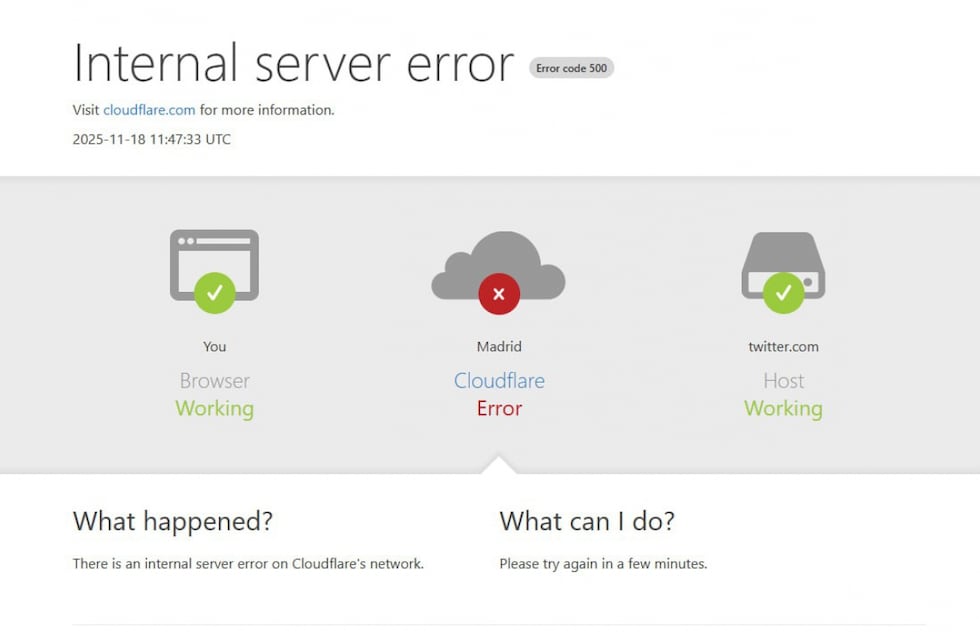The height and width of the screenshot is (640, 980).
Task: Click the green checkmark on the browser icon
Action: point(214,293)
